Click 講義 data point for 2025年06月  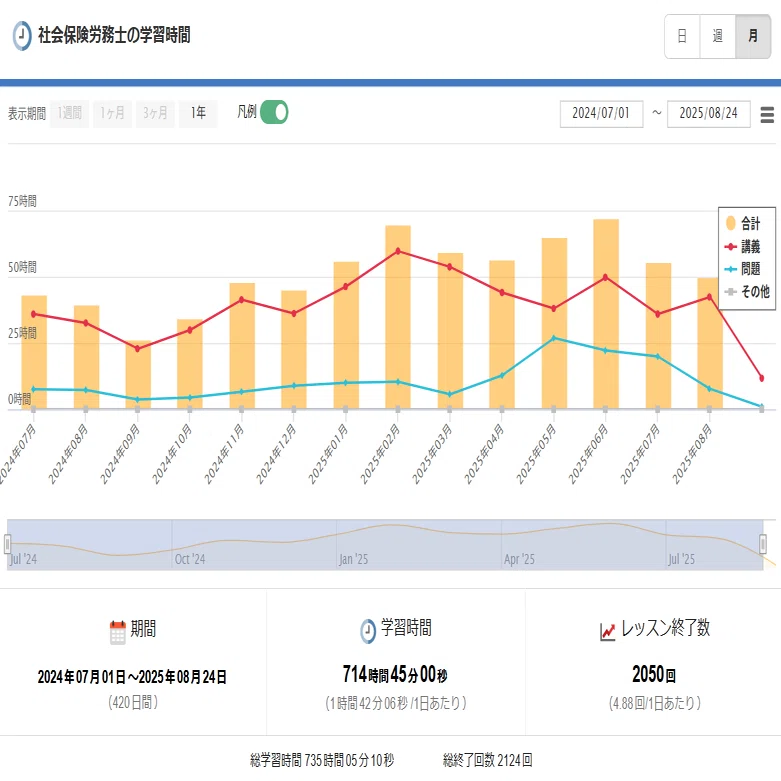click(x=606, y=277)
